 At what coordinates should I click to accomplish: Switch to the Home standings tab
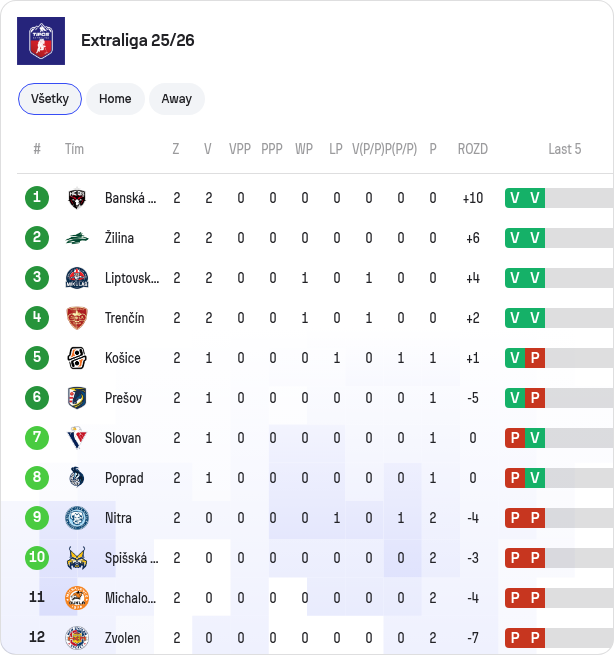(x=115, y=99)
